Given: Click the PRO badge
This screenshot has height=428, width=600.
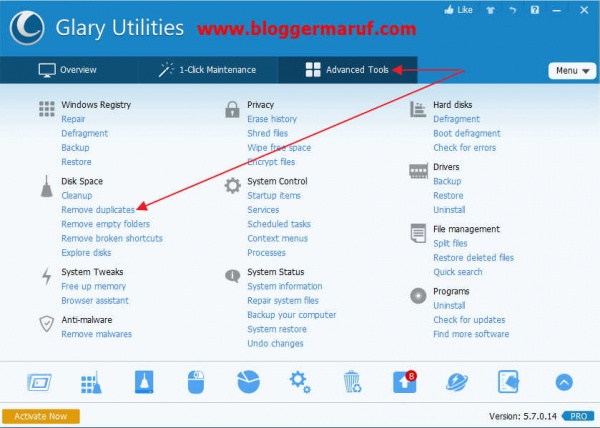Looking at the screenshot, I should click(x=578, y=416).
